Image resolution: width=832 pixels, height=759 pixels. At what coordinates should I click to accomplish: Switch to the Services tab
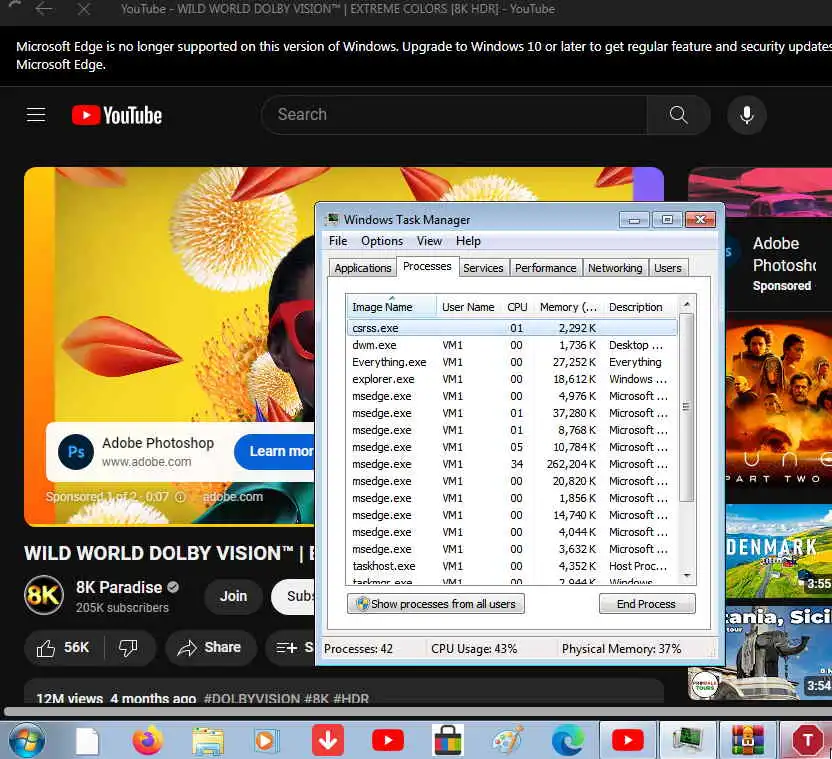click(483, 268)
